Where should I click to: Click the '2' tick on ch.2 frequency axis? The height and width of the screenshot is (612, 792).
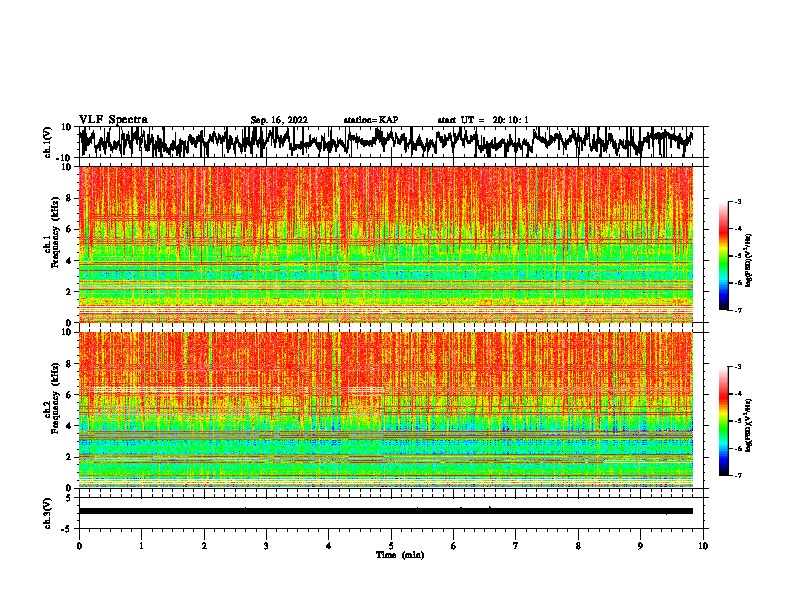(x=69, y=457)
